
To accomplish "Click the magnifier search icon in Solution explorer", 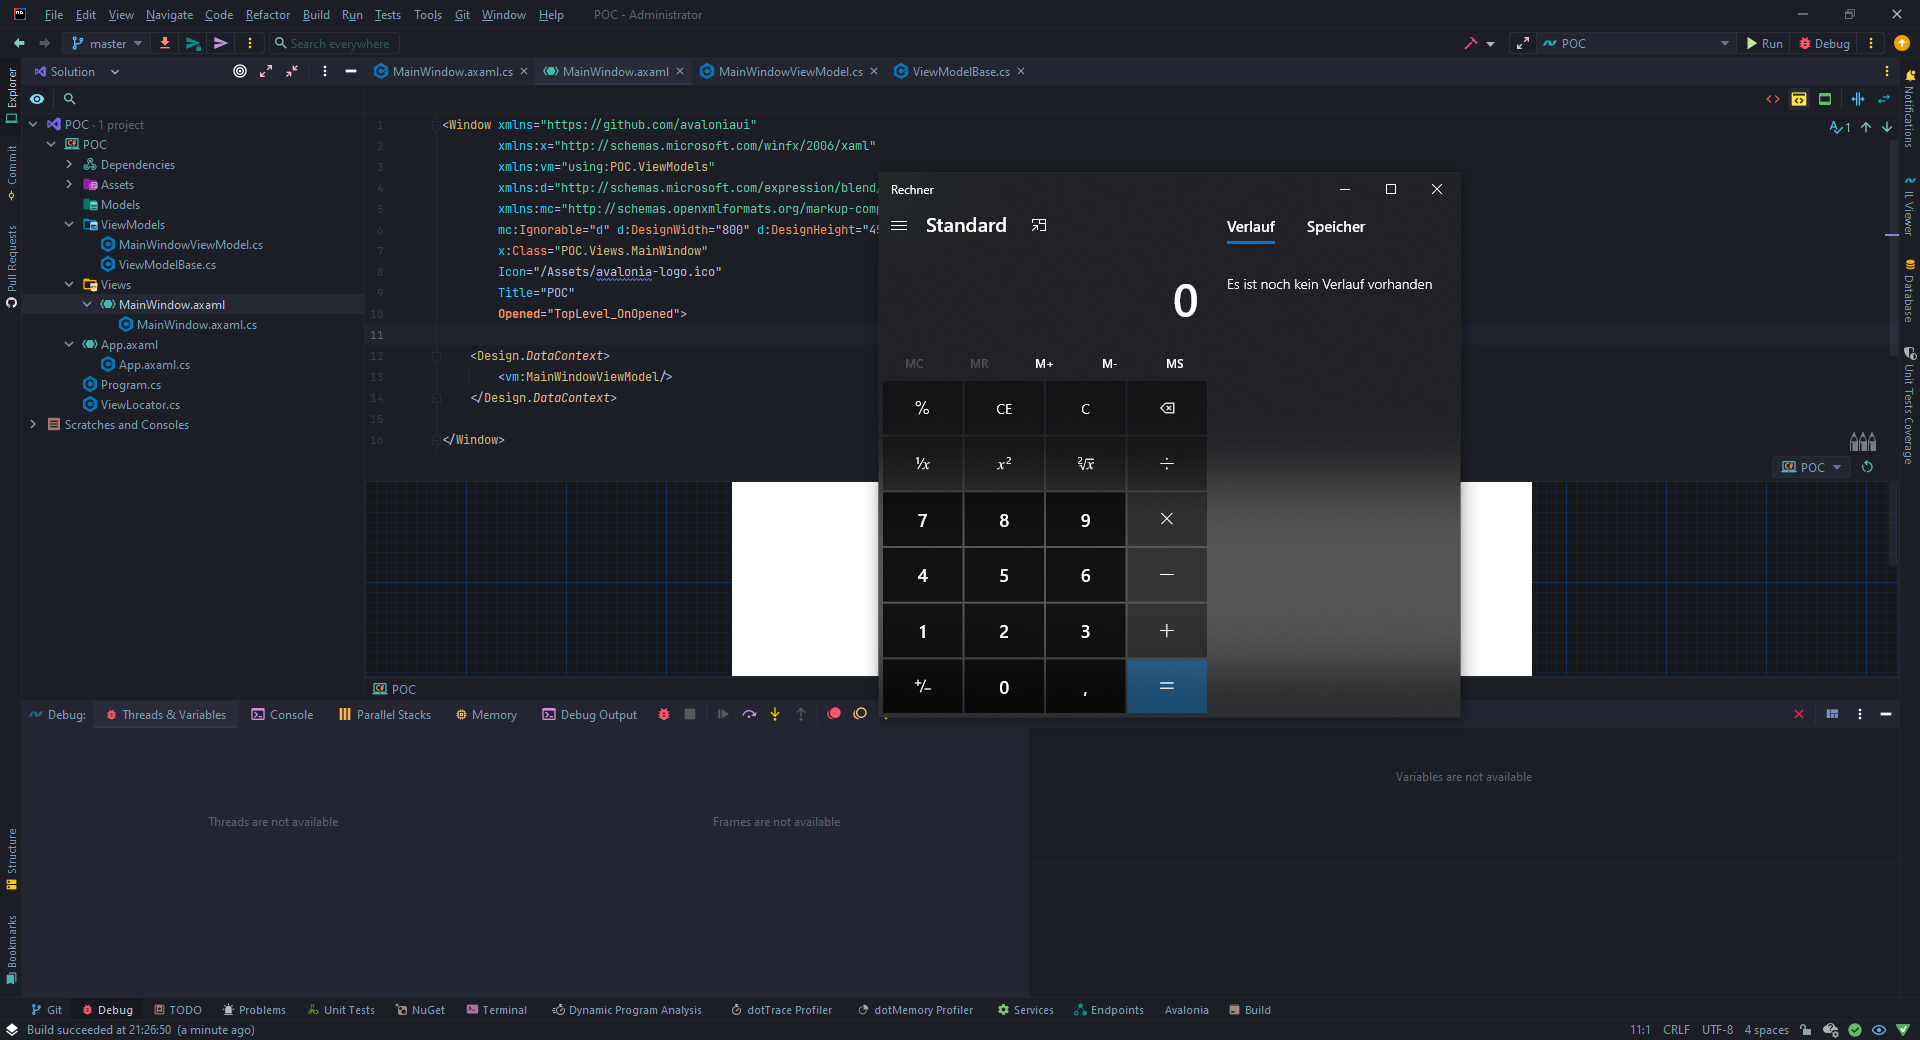I will (x=70, y=99).
